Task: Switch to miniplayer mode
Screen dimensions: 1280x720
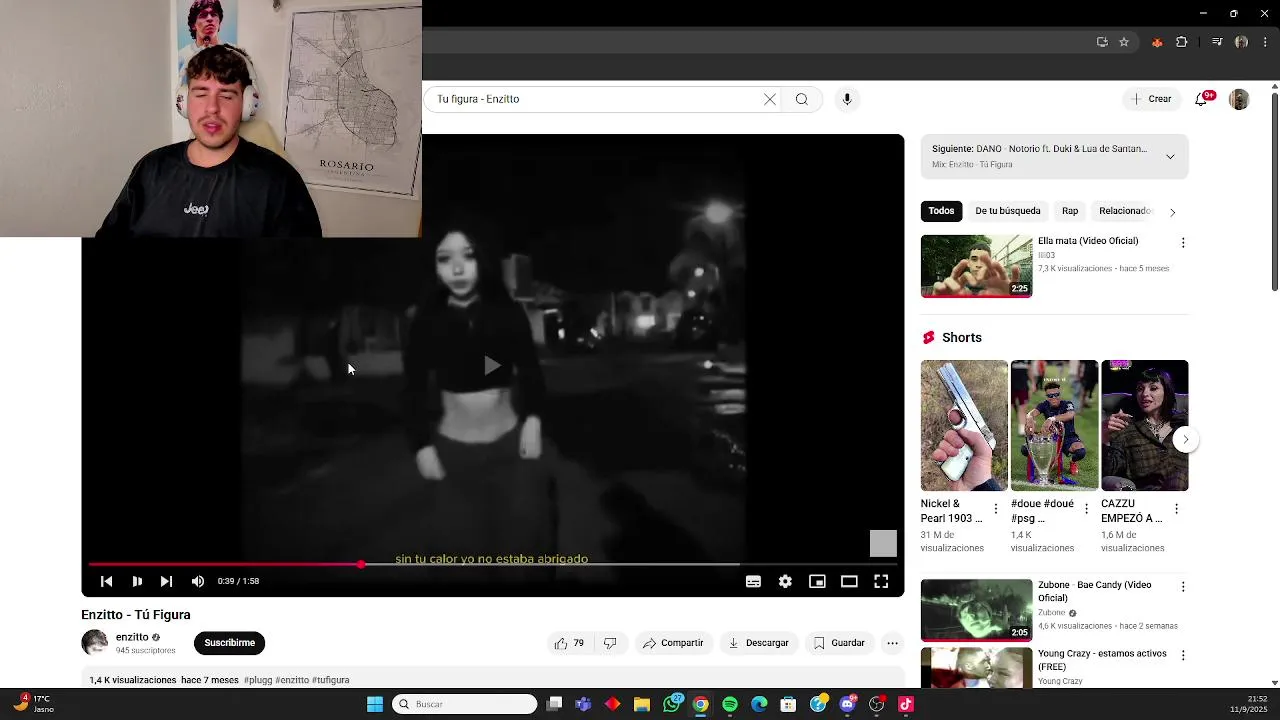Action: (817, 581)
